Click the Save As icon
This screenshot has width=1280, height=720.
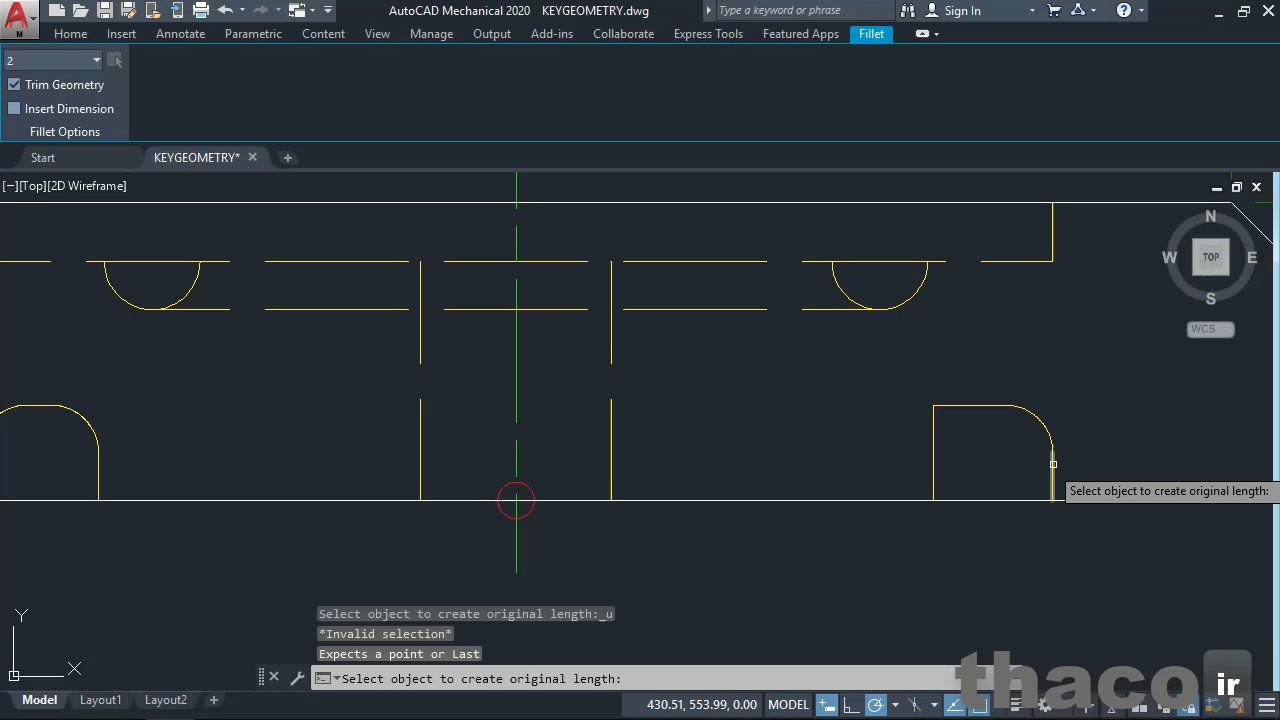129,11
